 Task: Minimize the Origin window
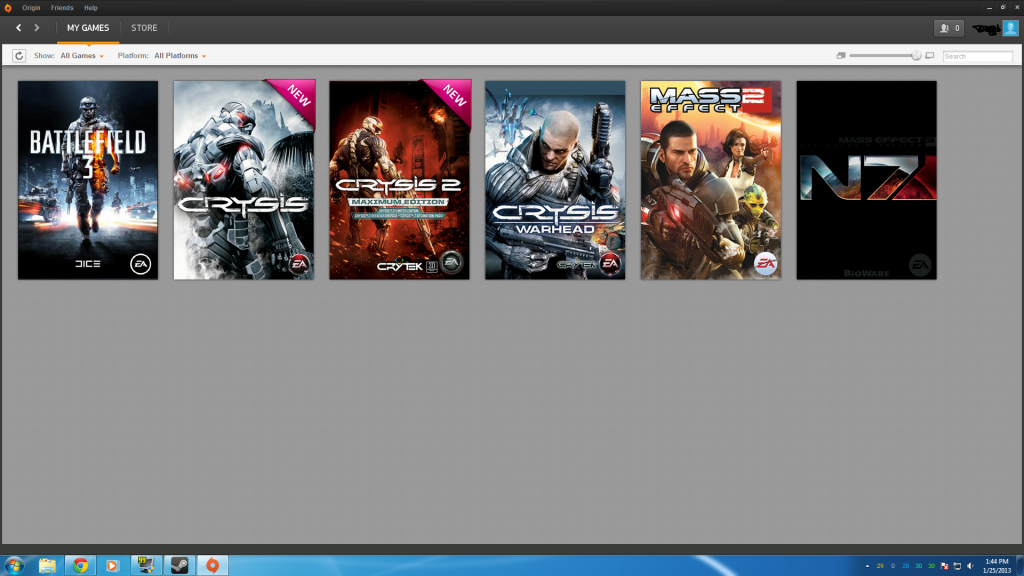(x=989, y=8)
